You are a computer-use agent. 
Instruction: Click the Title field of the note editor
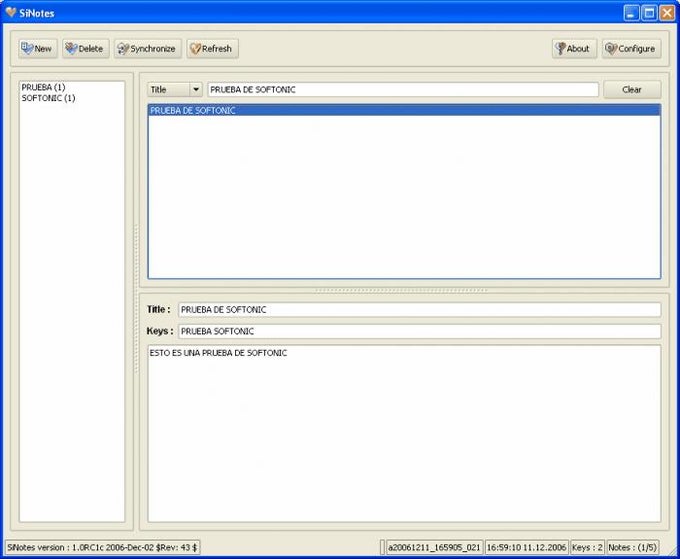pyautogui.click(x=419, y=310)
